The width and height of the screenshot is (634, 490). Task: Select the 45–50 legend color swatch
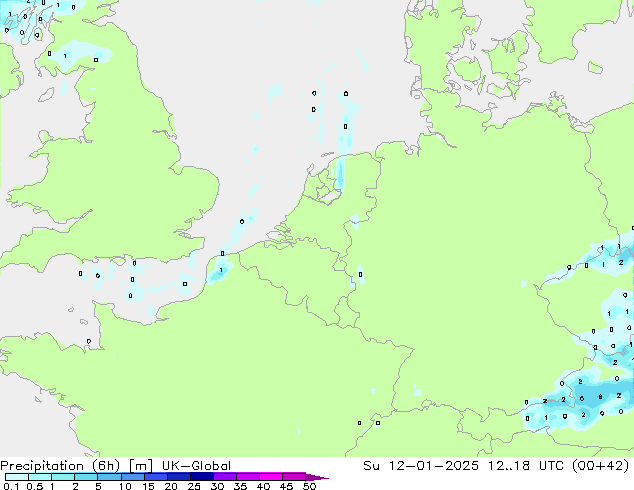click(x=294, y=477)
